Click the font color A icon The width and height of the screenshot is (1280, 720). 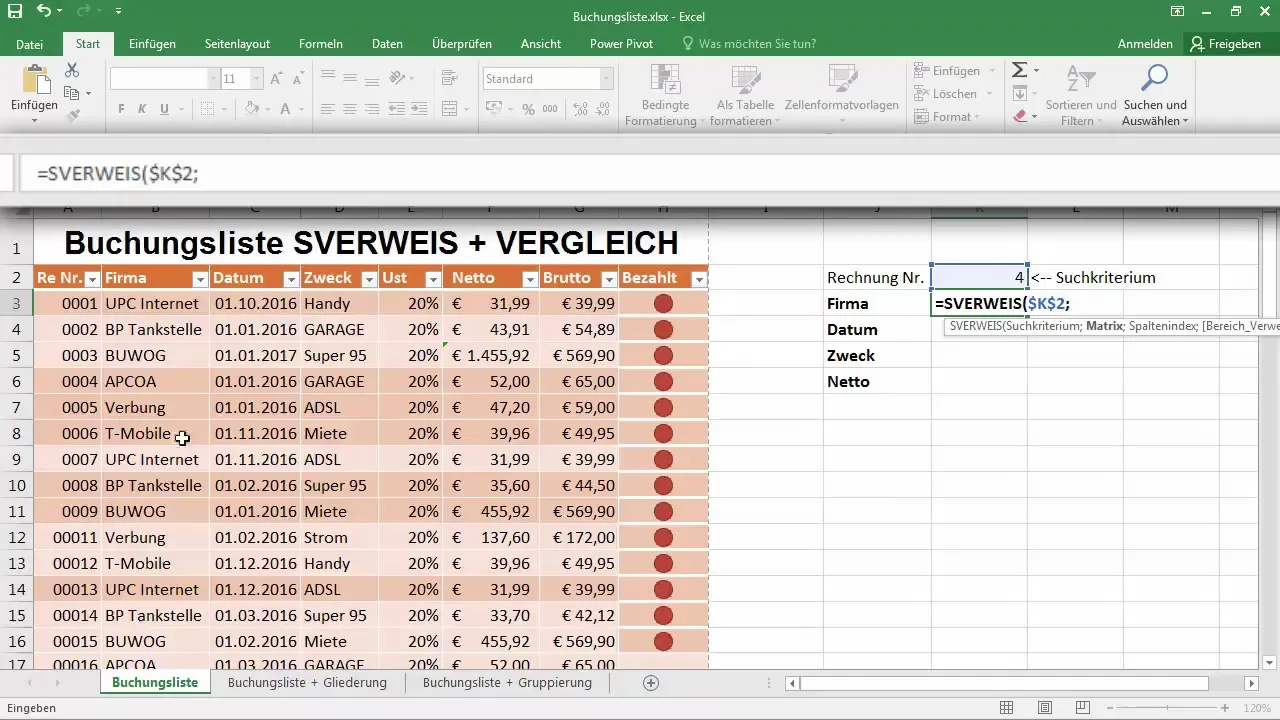pyautogui.click(x=286, y=109)
